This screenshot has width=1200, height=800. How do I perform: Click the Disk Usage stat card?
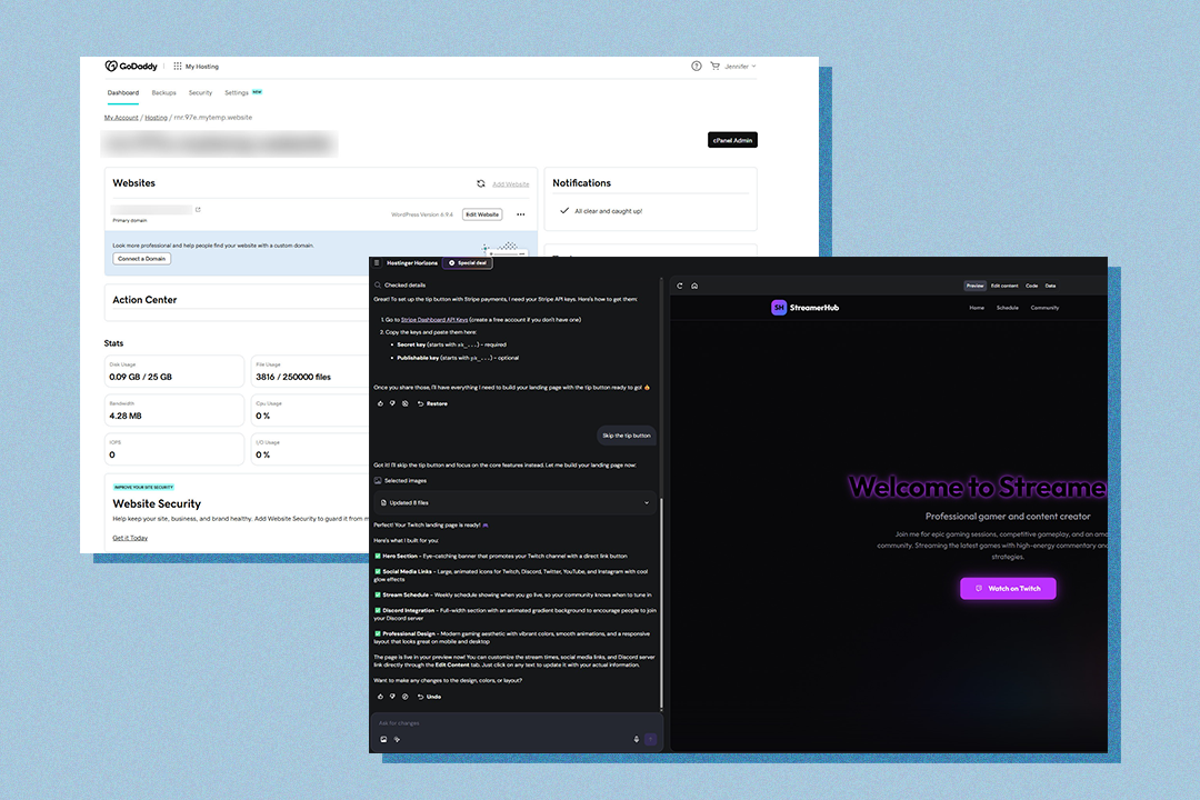tap(174, 371)
